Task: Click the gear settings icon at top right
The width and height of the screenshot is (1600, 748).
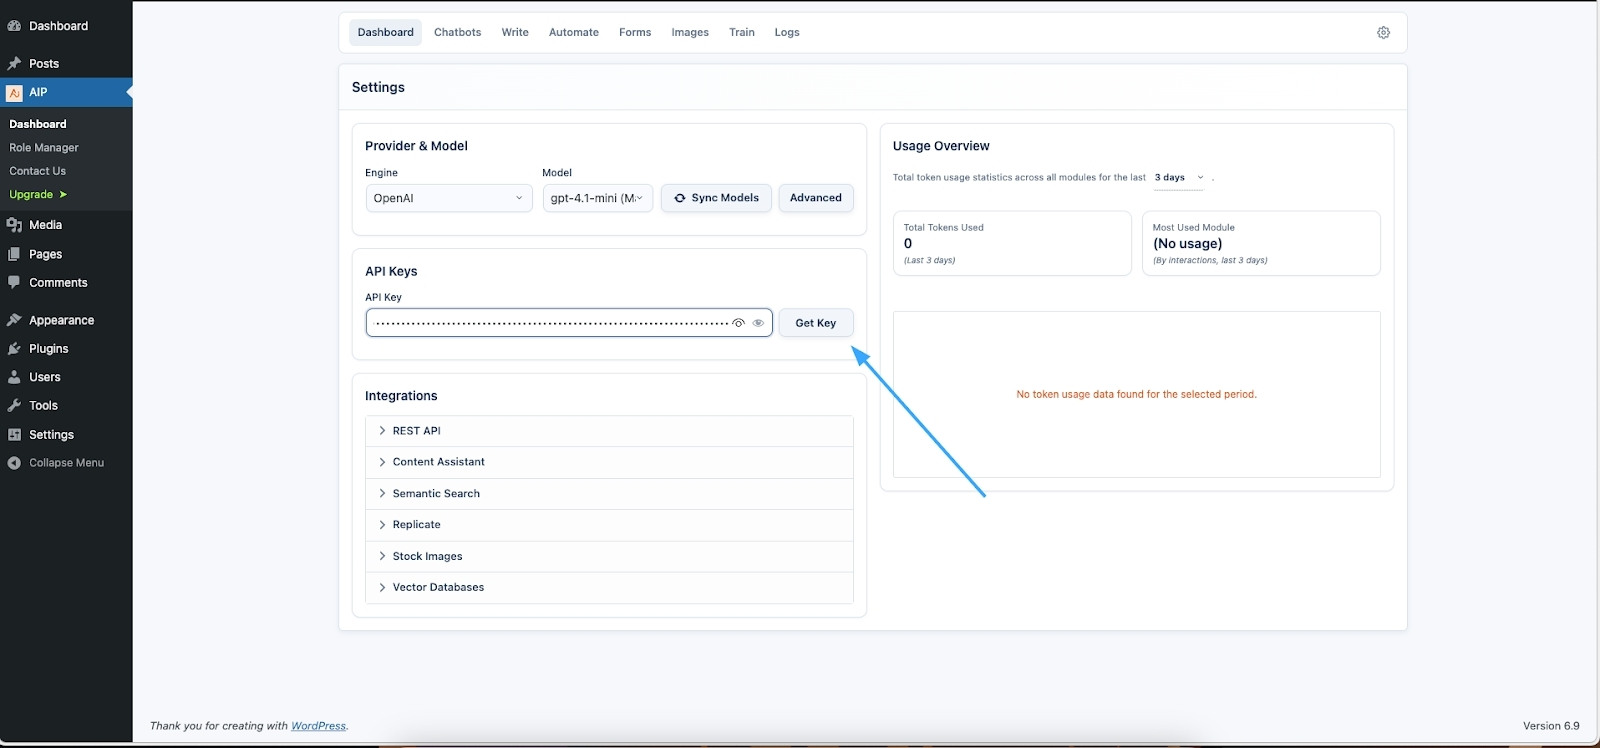Action: (1383, 33)
